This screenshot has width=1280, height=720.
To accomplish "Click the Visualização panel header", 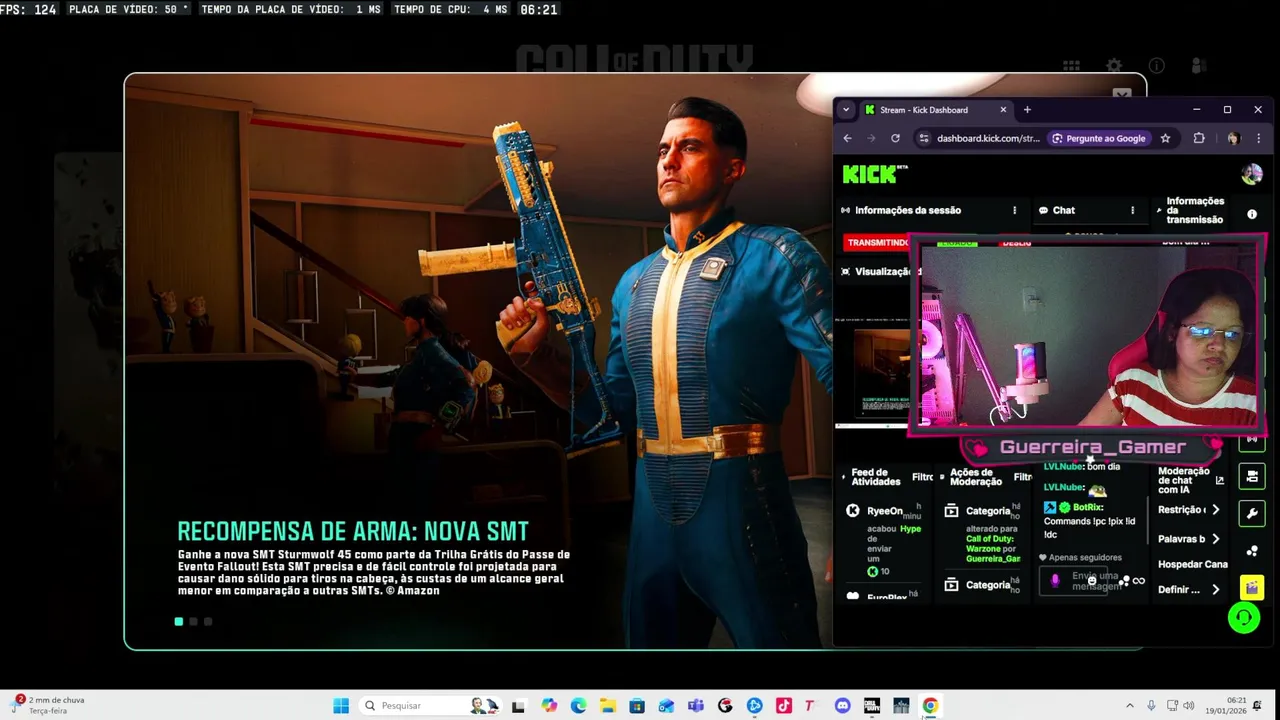I will (x=880, y=272).
